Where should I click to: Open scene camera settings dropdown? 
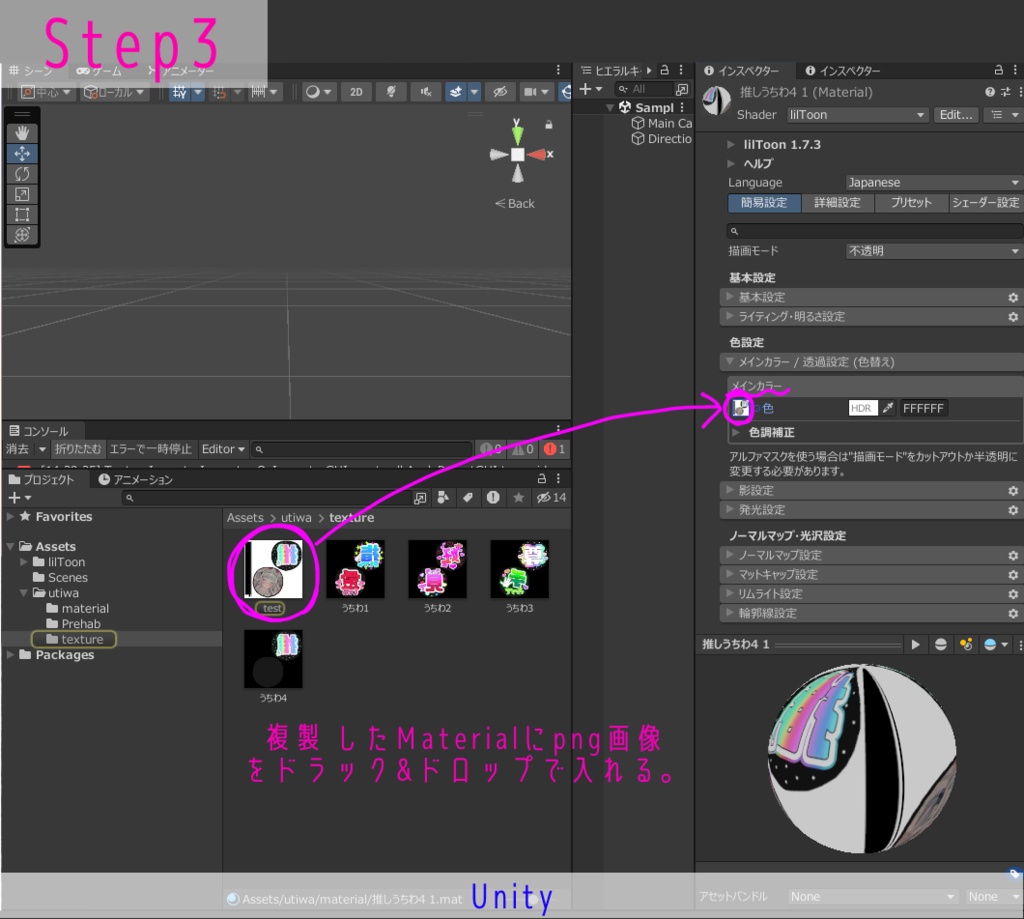click(x=544, y=91)
